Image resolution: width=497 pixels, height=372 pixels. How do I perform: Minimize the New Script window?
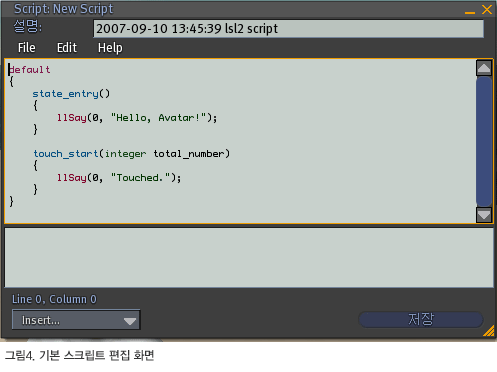point(470,12)
